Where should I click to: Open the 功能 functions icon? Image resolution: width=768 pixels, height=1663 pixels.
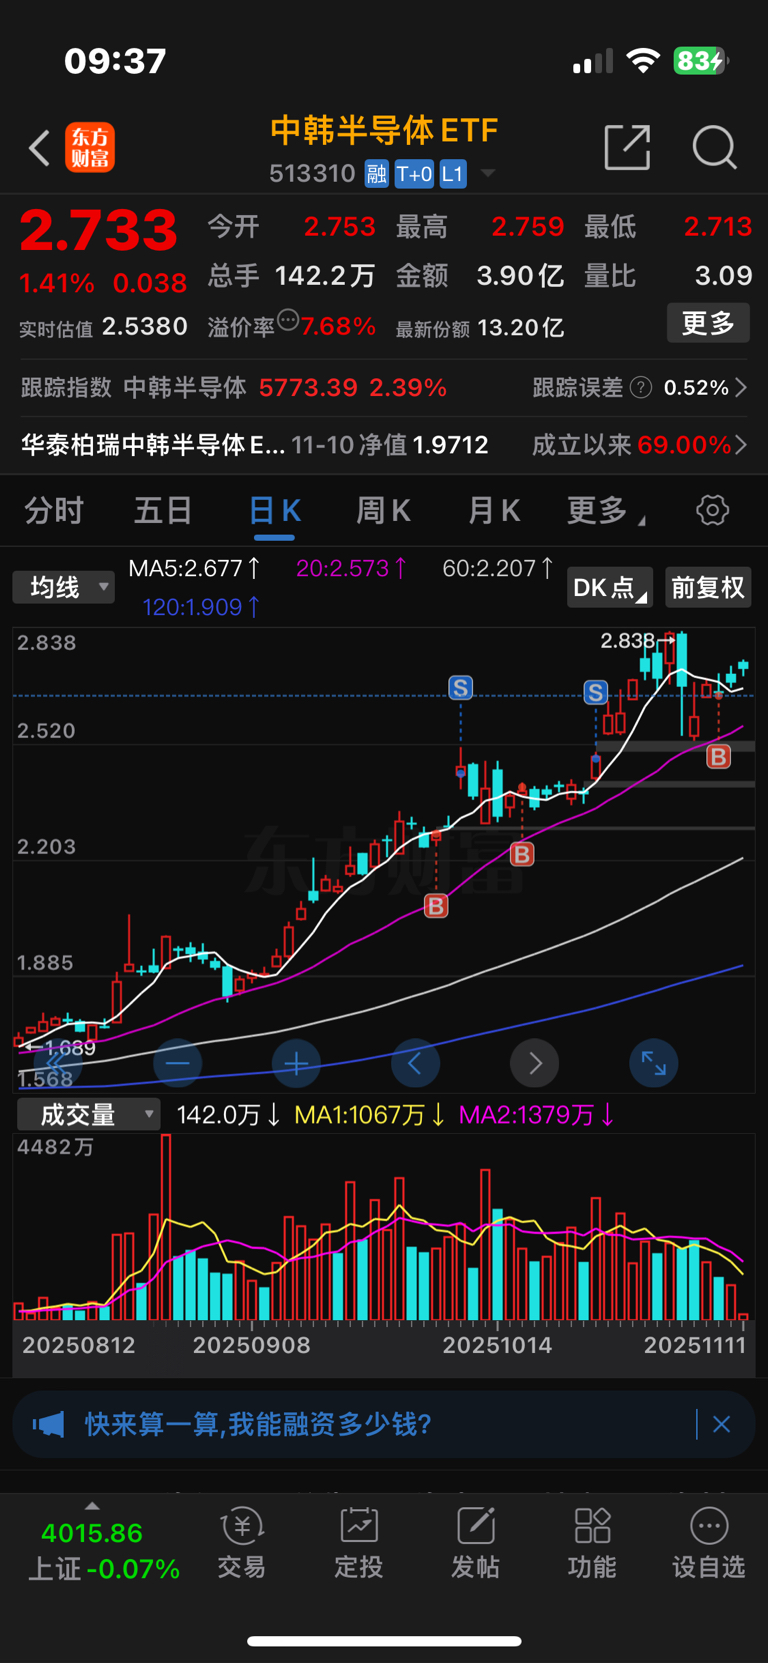click(x=592, y=1545)
